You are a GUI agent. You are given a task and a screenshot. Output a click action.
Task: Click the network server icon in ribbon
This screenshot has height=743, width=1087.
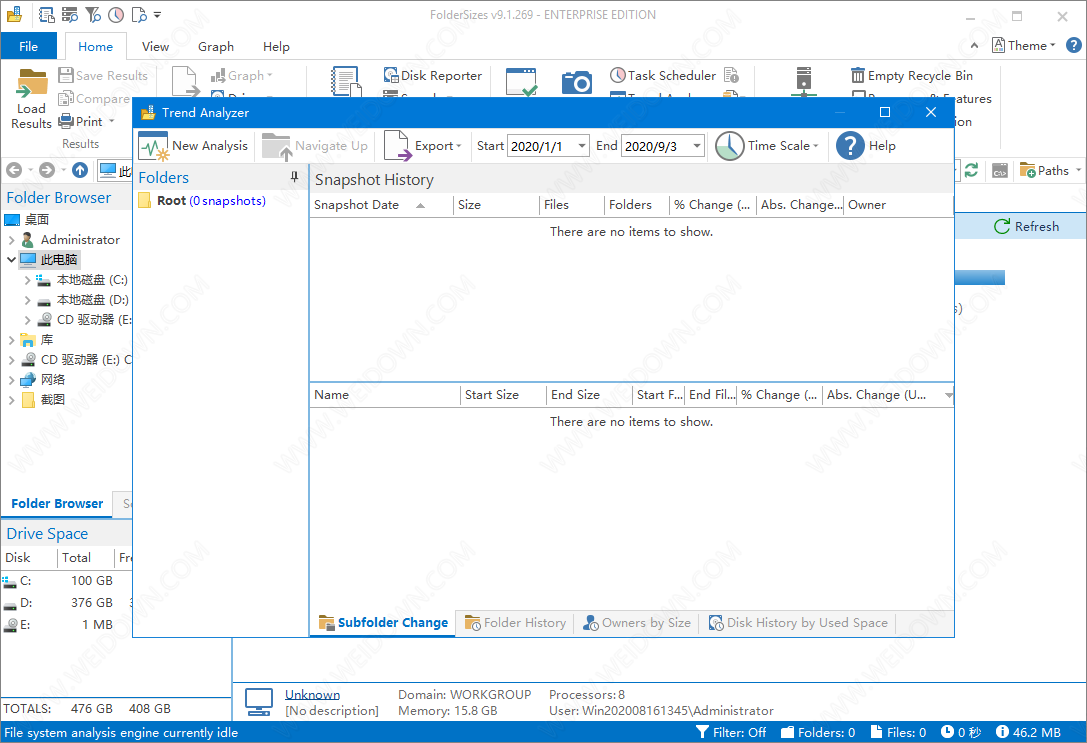pyautogui.click(x=803, y=82)
